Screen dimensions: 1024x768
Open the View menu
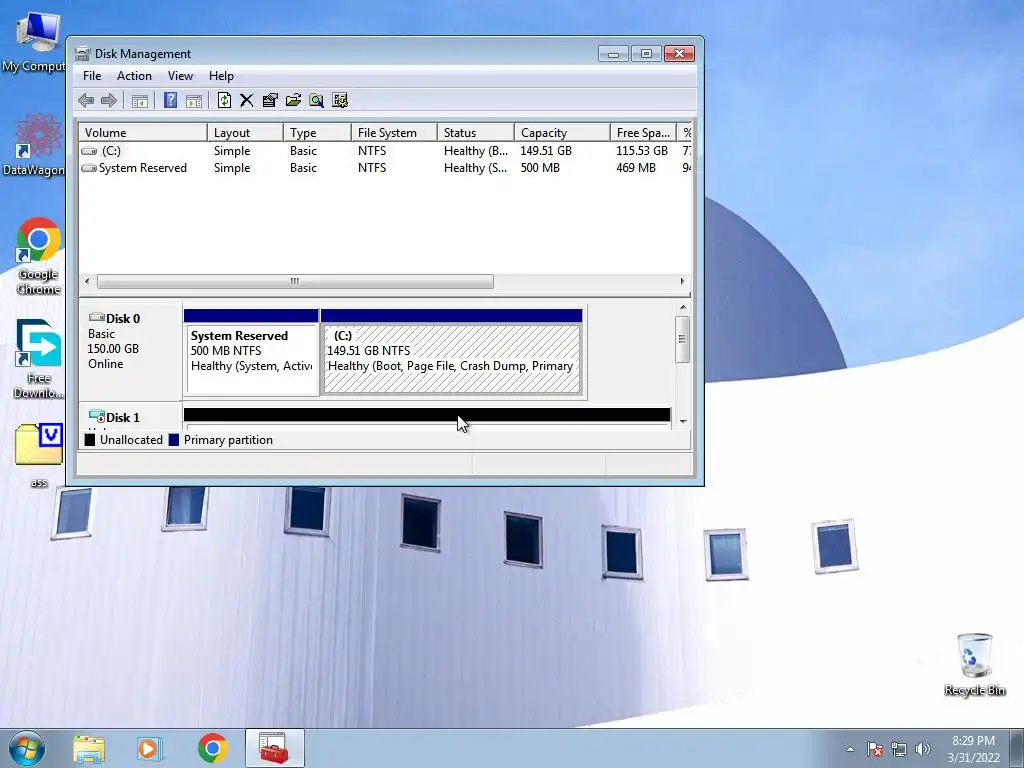coord(180,76)
